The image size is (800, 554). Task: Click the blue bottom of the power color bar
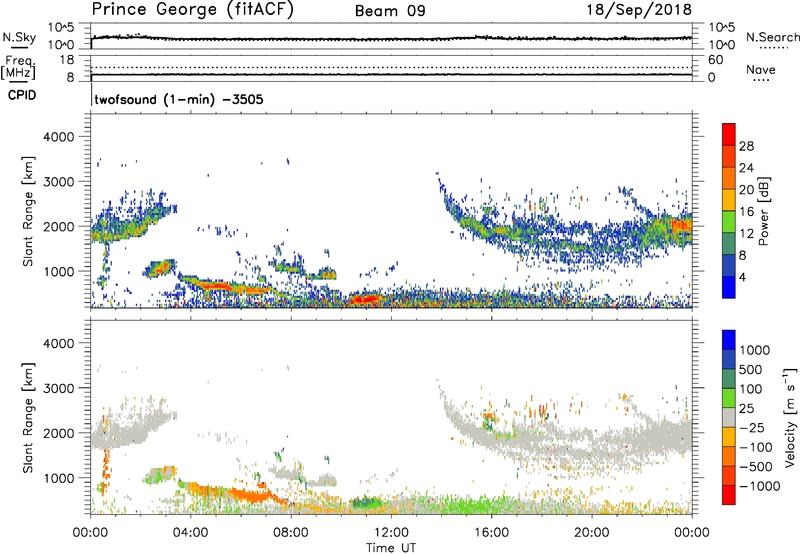(729, 287)
